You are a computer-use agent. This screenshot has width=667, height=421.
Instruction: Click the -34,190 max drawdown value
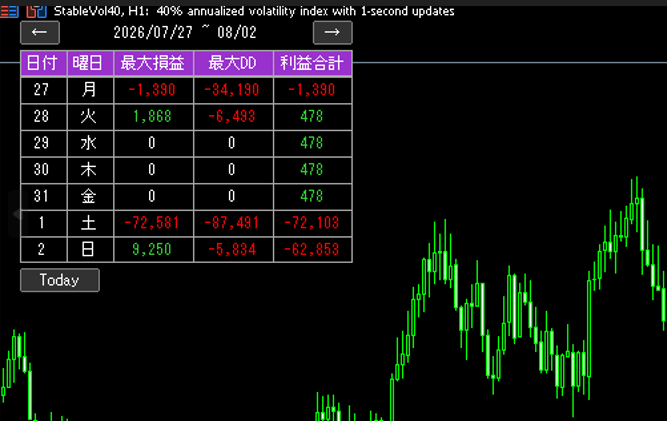(x=232, y=90)
